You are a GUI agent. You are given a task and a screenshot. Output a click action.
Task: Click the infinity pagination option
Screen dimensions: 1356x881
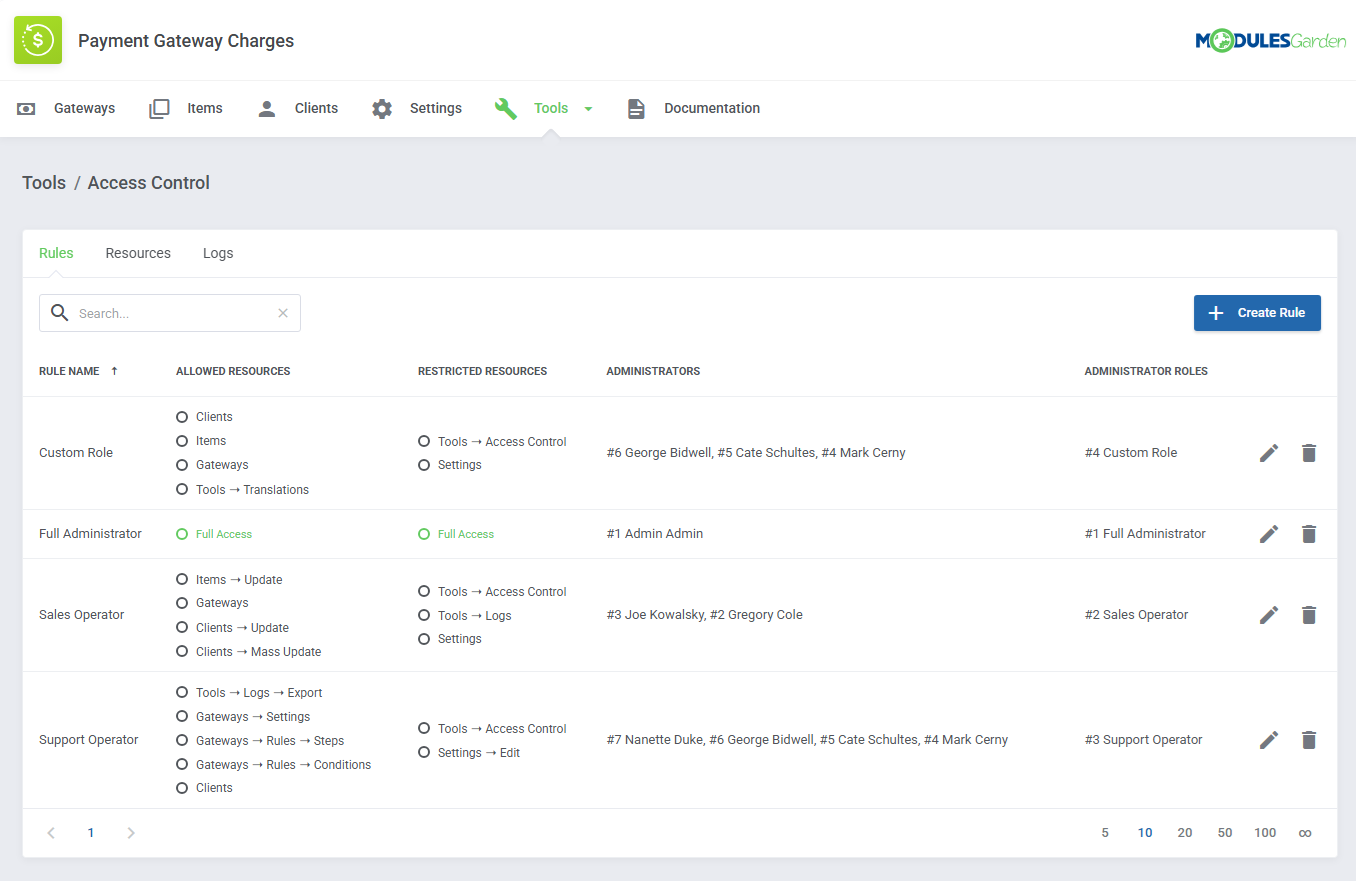(1305, 832)
